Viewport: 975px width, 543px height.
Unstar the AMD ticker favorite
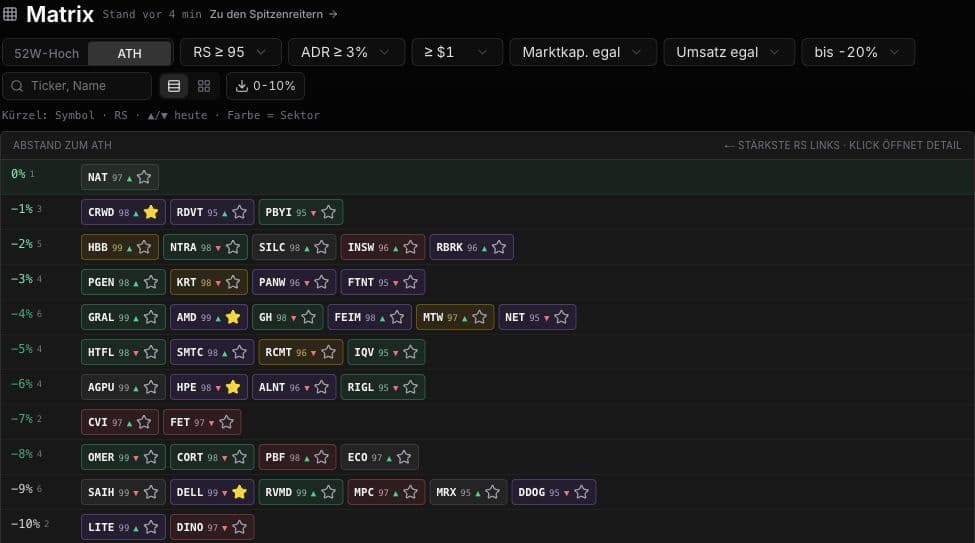(x=233, y=317)
